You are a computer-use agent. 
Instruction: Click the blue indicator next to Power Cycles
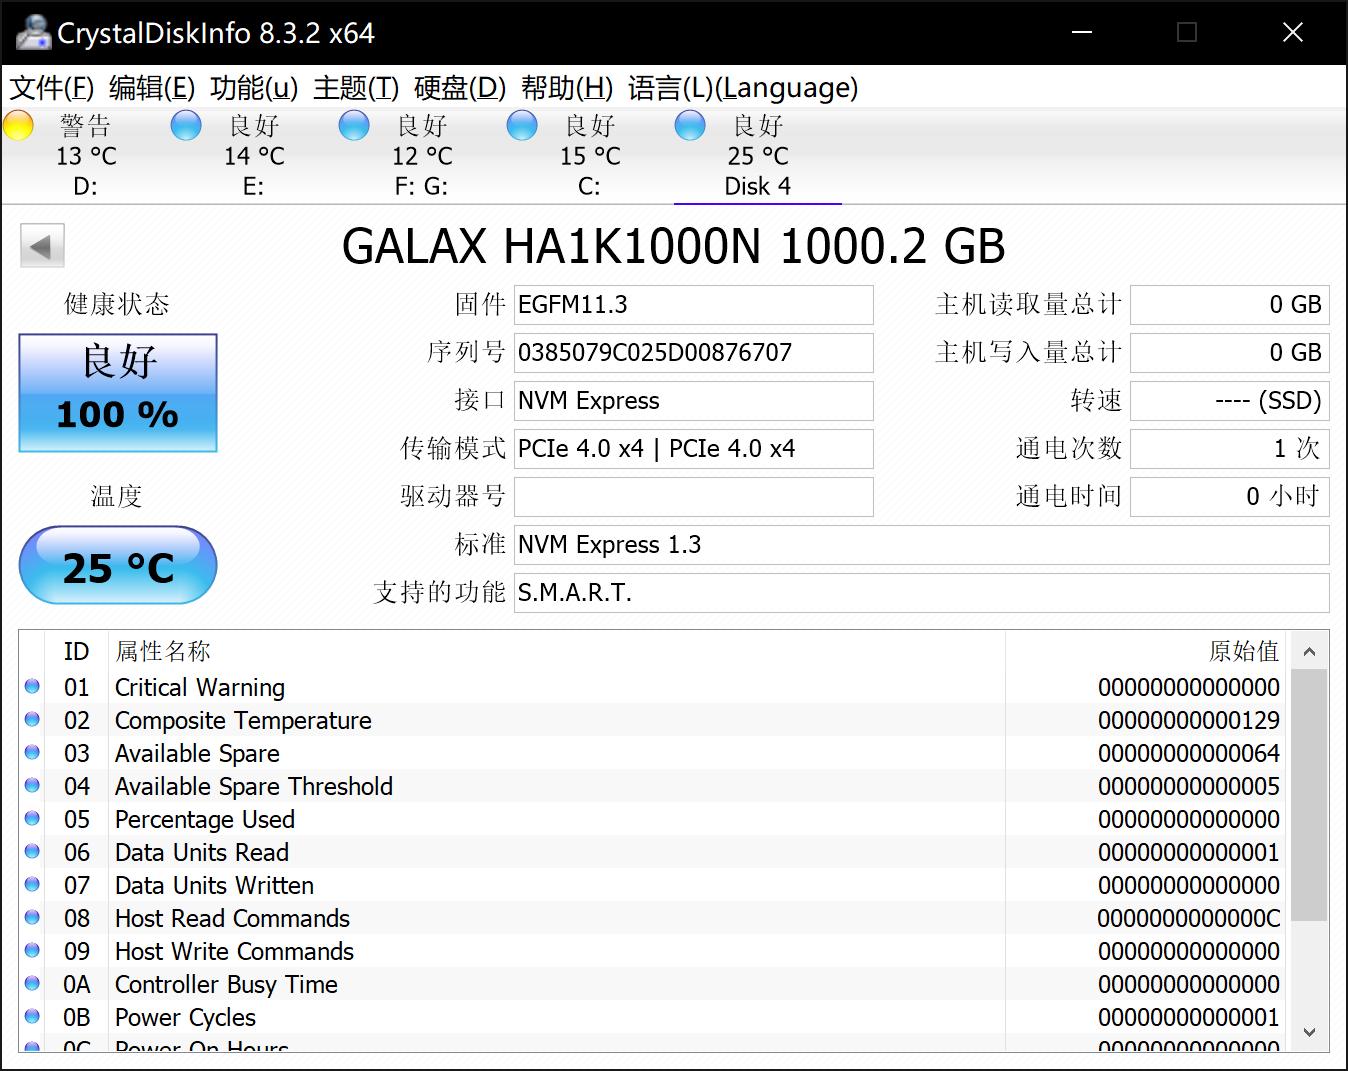pos(31,1016)
